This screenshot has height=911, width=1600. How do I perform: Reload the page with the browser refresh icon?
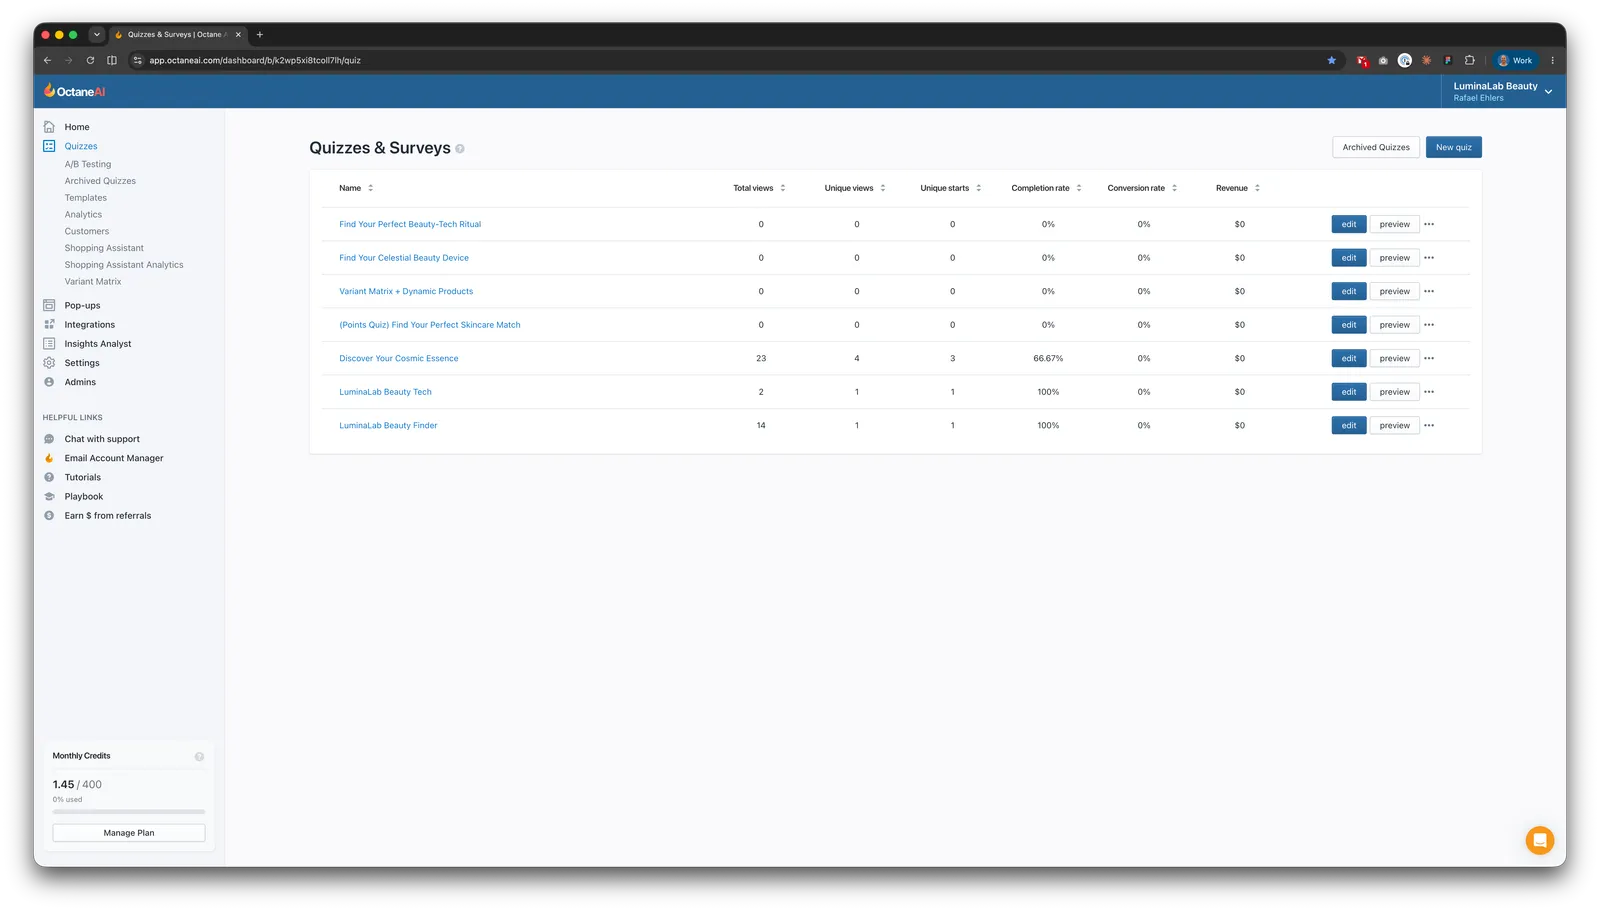90,60
